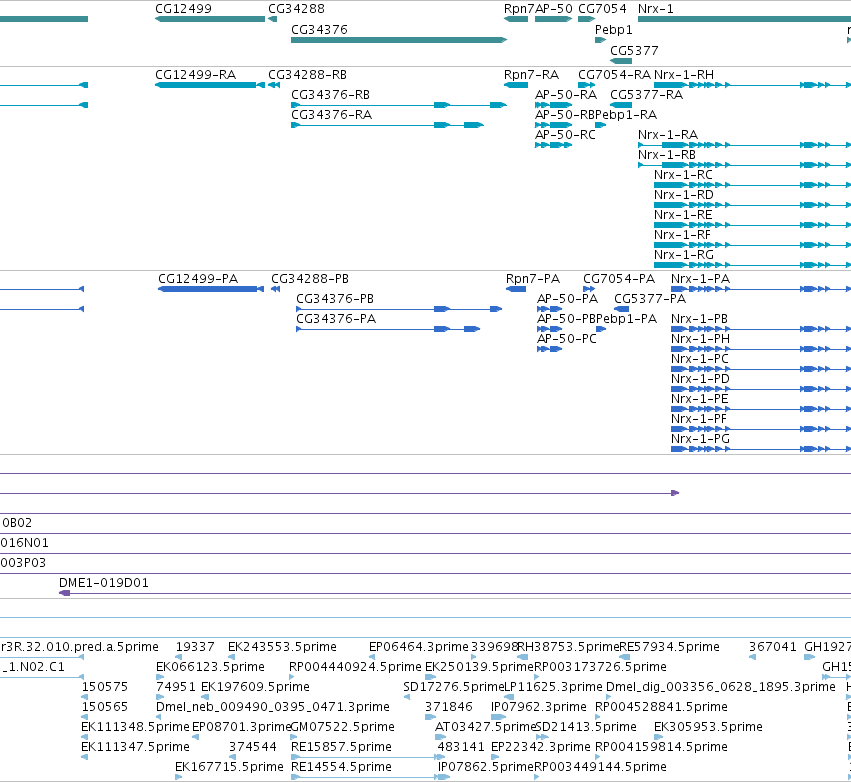Select the RH38753.5prime feature
The height and width of the screenshot is (782, 851).
pos(568,647)
